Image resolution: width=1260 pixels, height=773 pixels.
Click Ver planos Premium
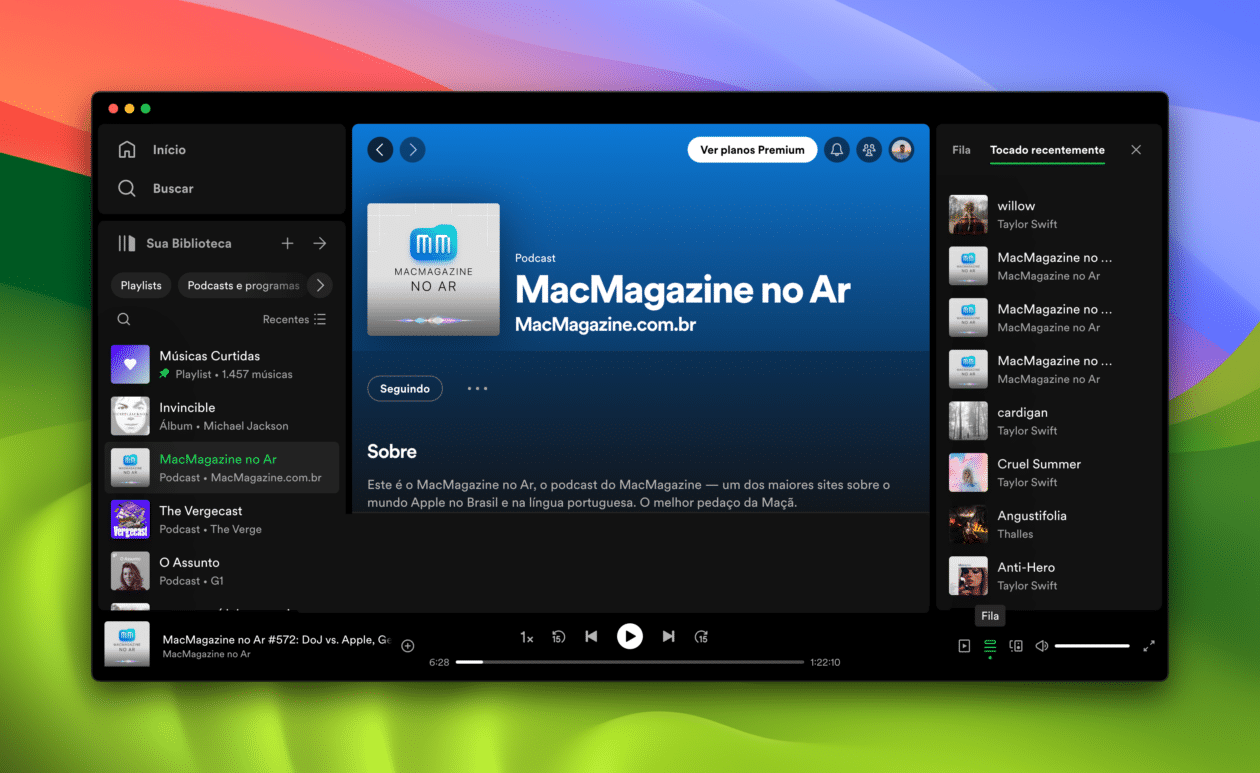click(x=752, y=150)
